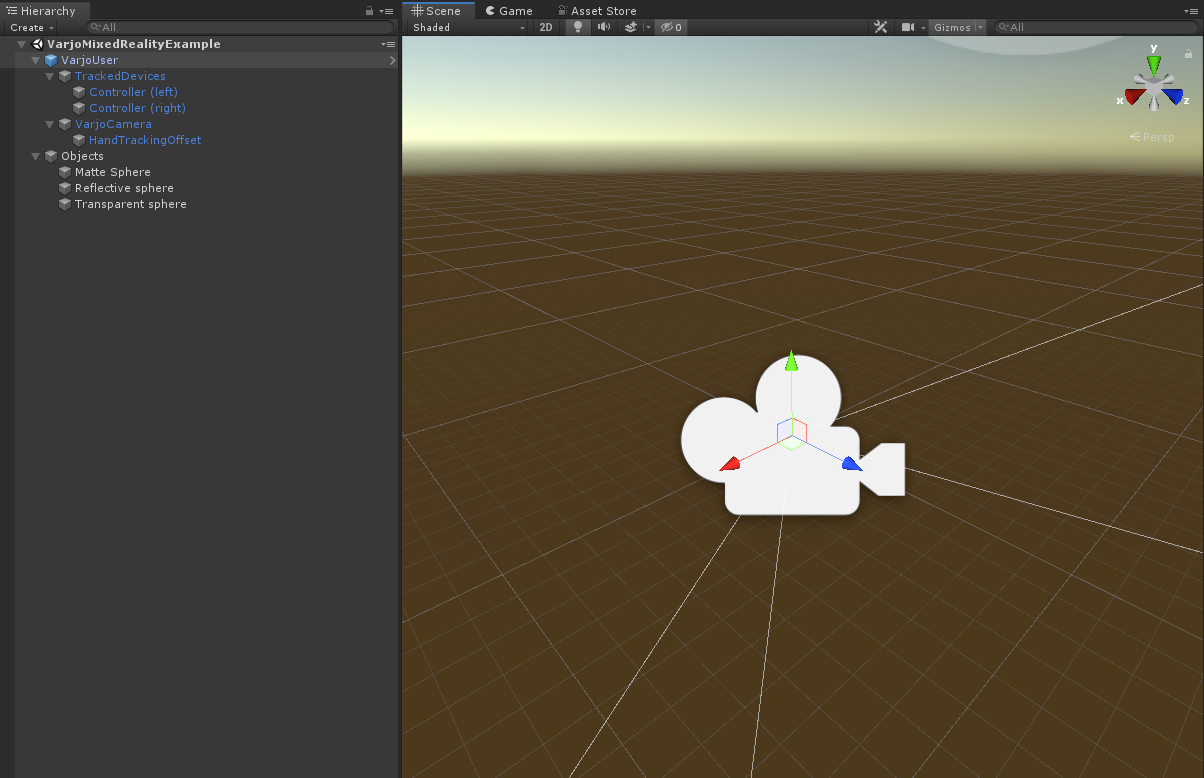Toggle Persp projection label

point(1152,137)
